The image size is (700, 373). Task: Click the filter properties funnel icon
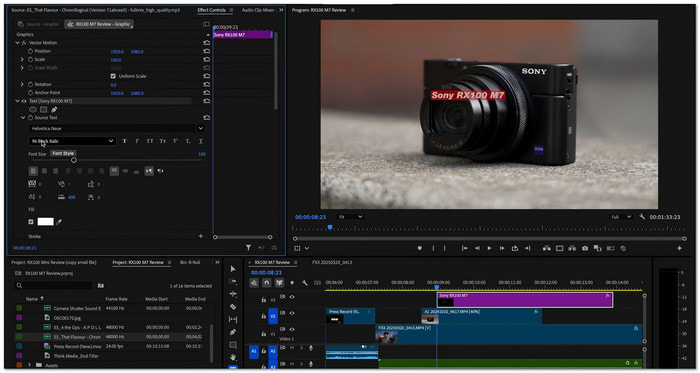coord(248,248)
